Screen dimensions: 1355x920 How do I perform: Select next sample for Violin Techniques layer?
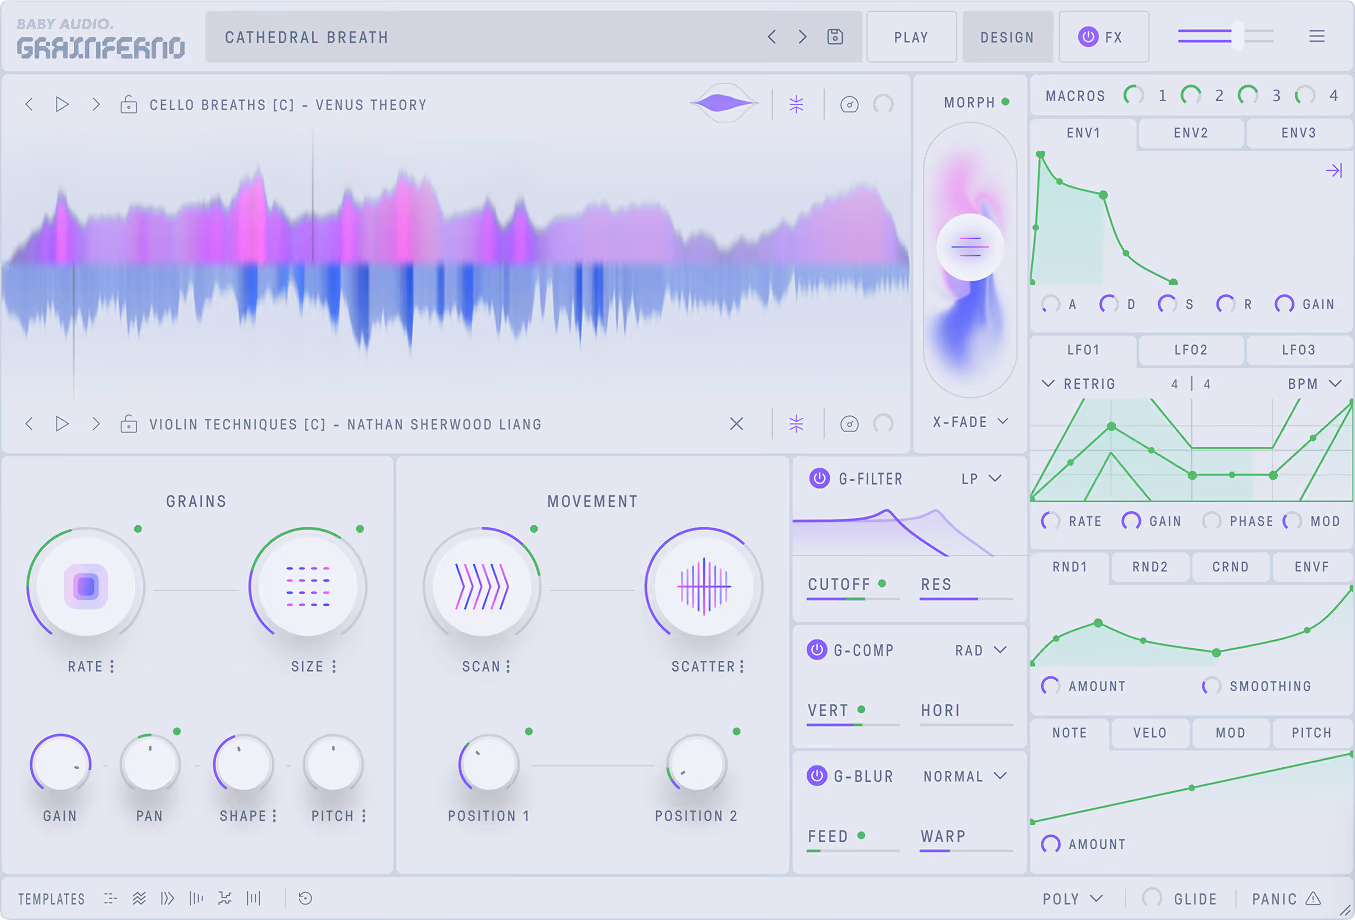click(x=96, y=424)
